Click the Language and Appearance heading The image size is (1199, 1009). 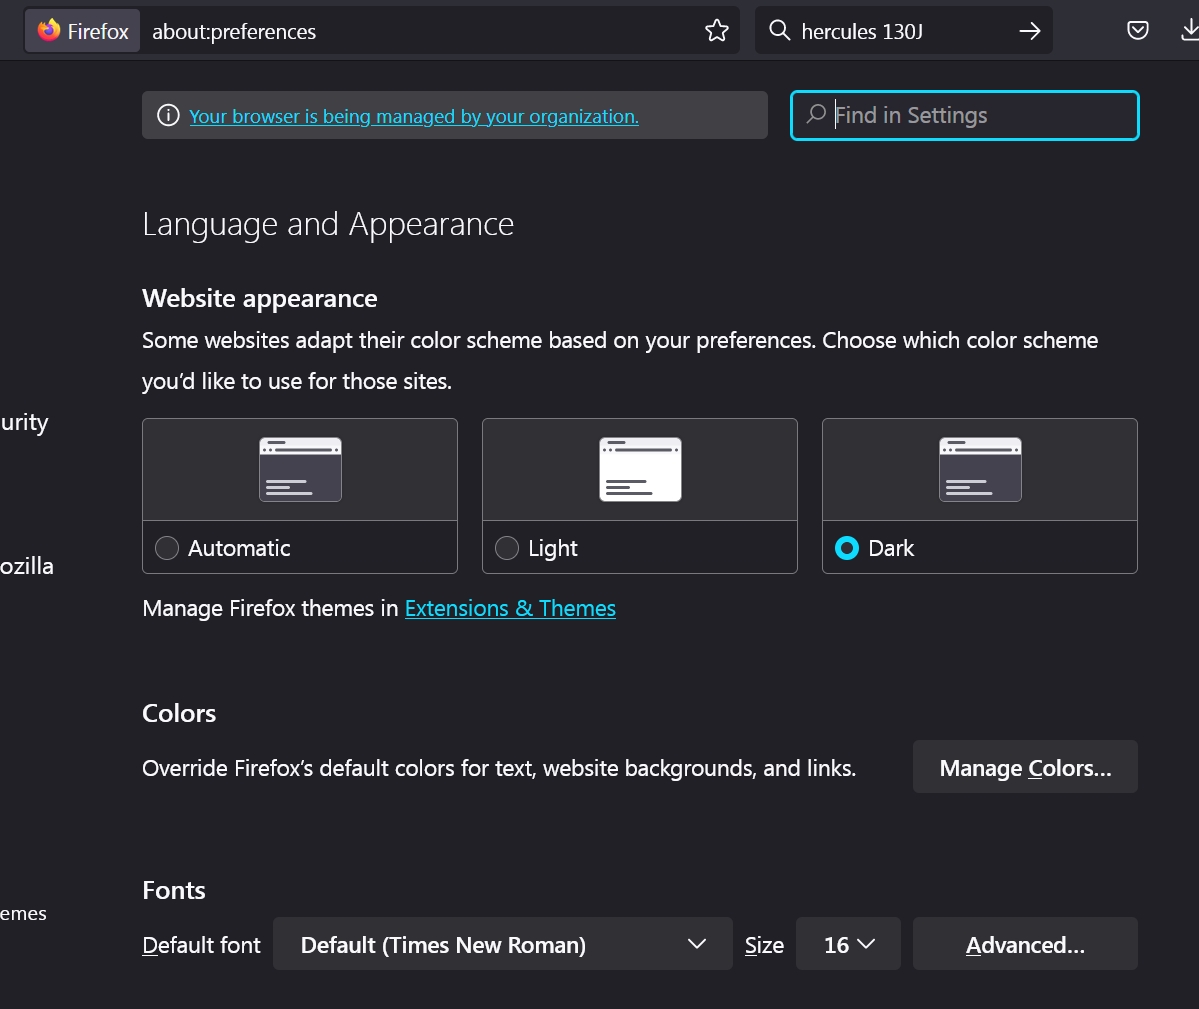pos(328,225)
